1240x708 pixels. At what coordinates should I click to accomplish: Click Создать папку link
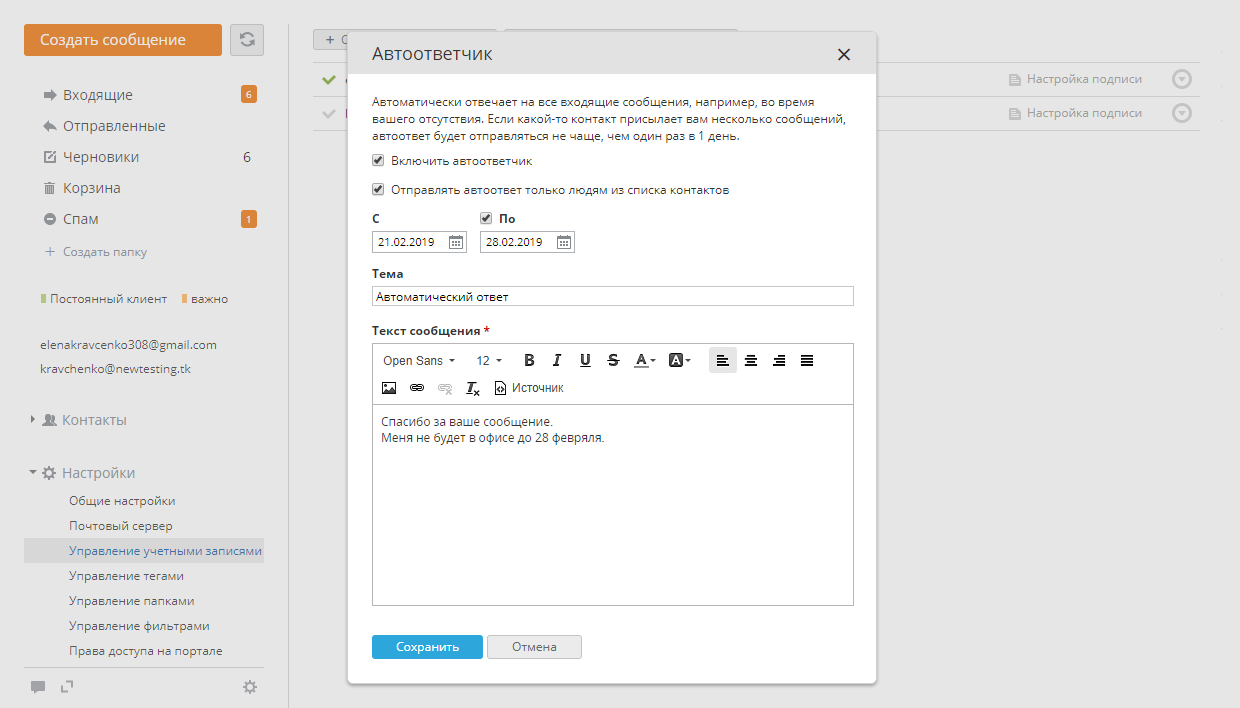(96, 252)
